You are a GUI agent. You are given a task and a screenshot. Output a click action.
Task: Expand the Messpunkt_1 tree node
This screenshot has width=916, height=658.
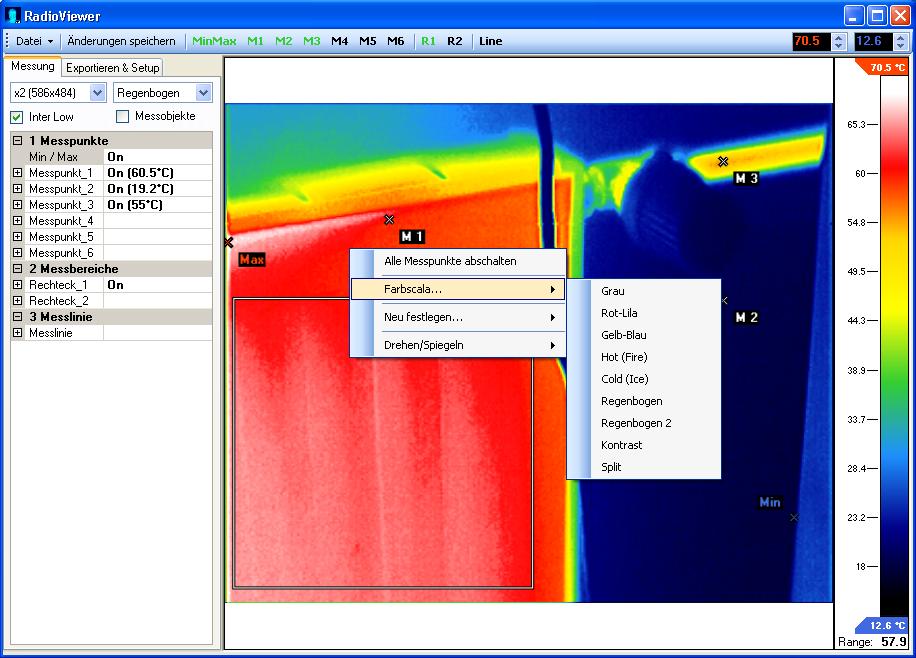(17, 173)
